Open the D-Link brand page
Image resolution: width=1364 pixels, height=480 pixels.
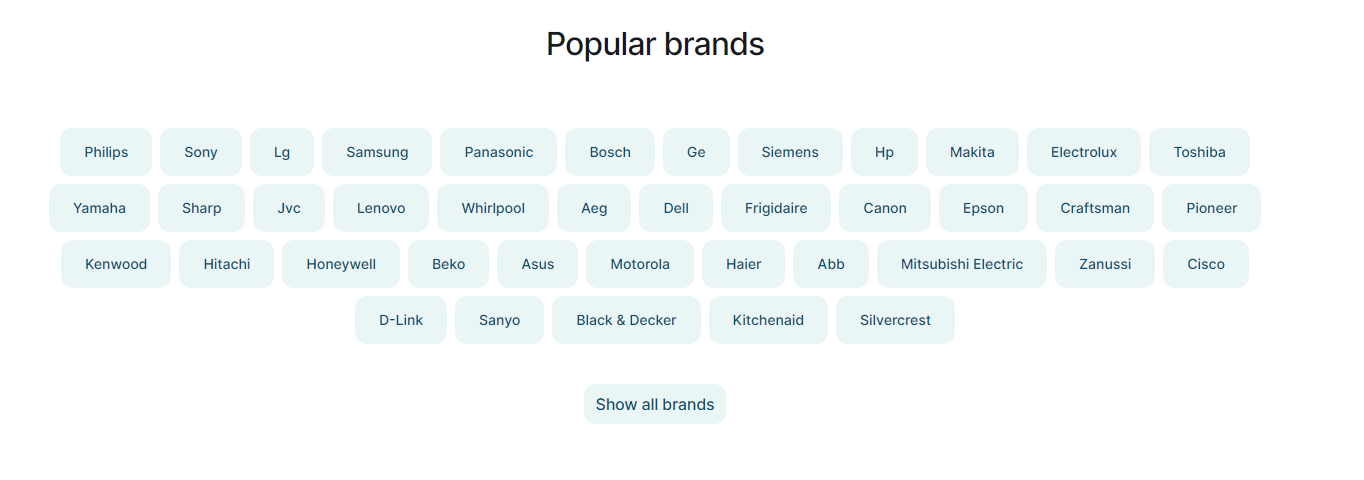(x=401, y=320)
